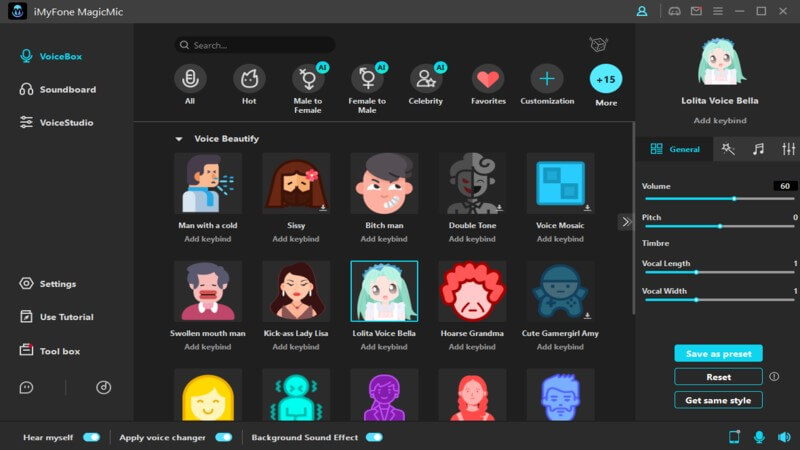Download the Sissy voice via download icon
The image size is (800, 450).
point(323,208)
